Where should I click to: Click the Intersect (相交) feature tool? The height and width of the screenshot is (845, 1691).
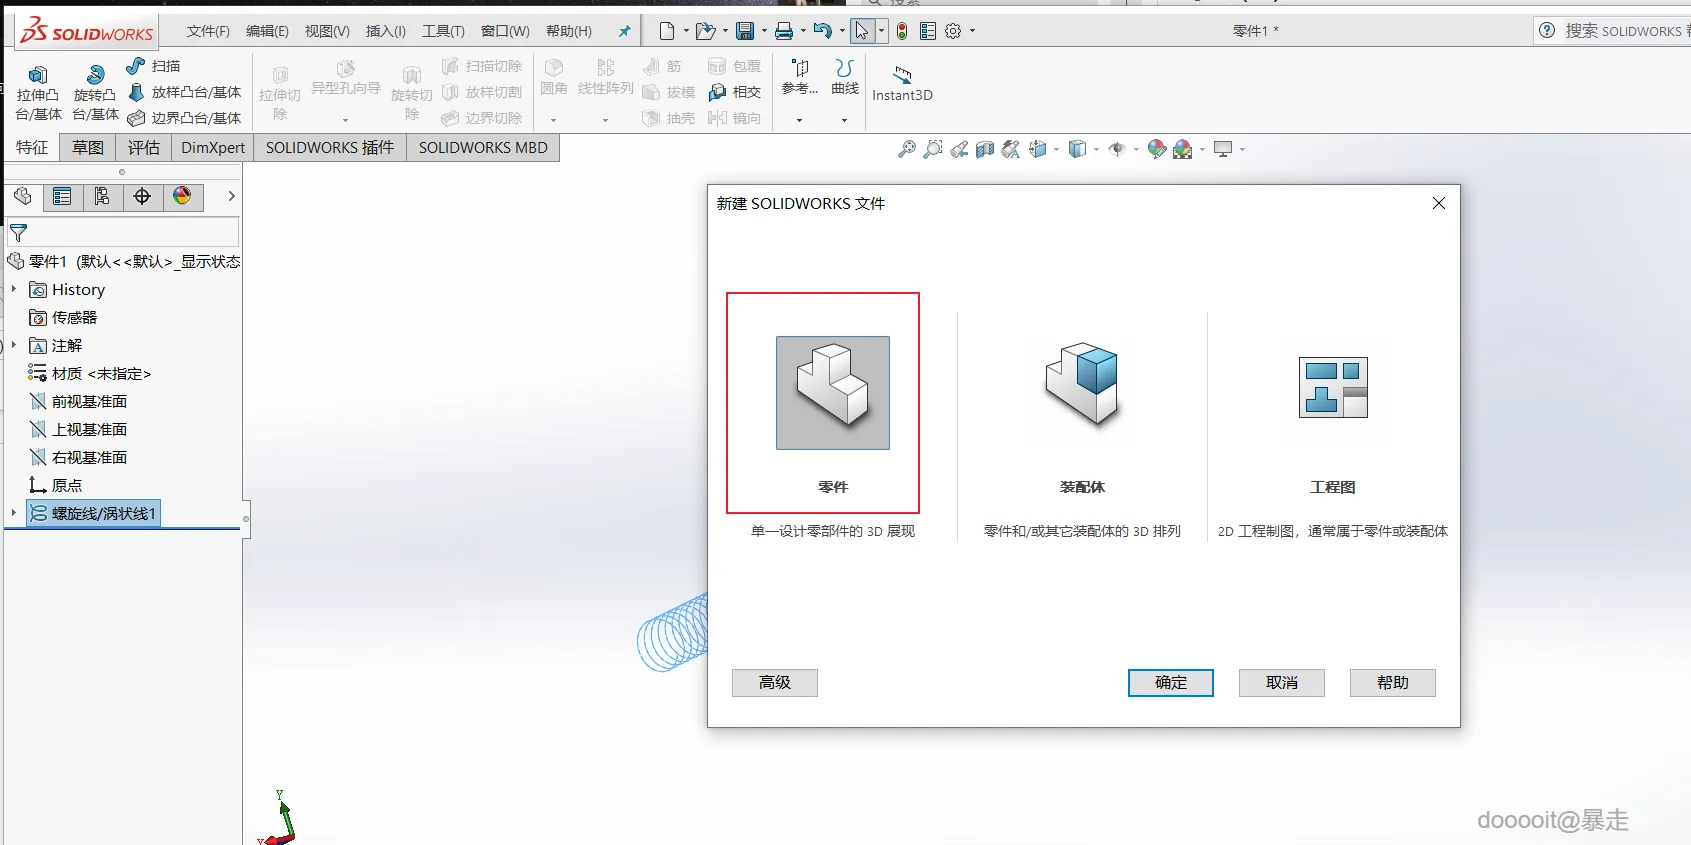coord(735,92)
